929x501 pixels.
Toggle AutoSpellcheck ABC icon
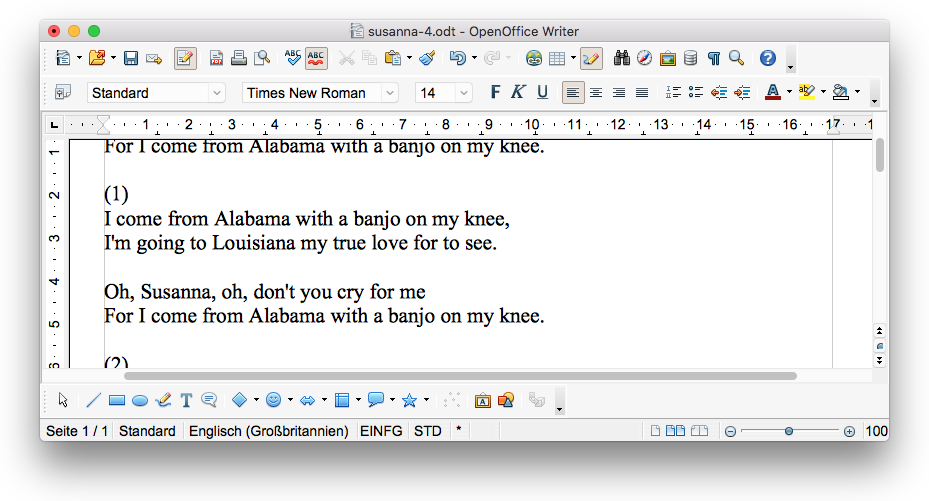[316, 58]
